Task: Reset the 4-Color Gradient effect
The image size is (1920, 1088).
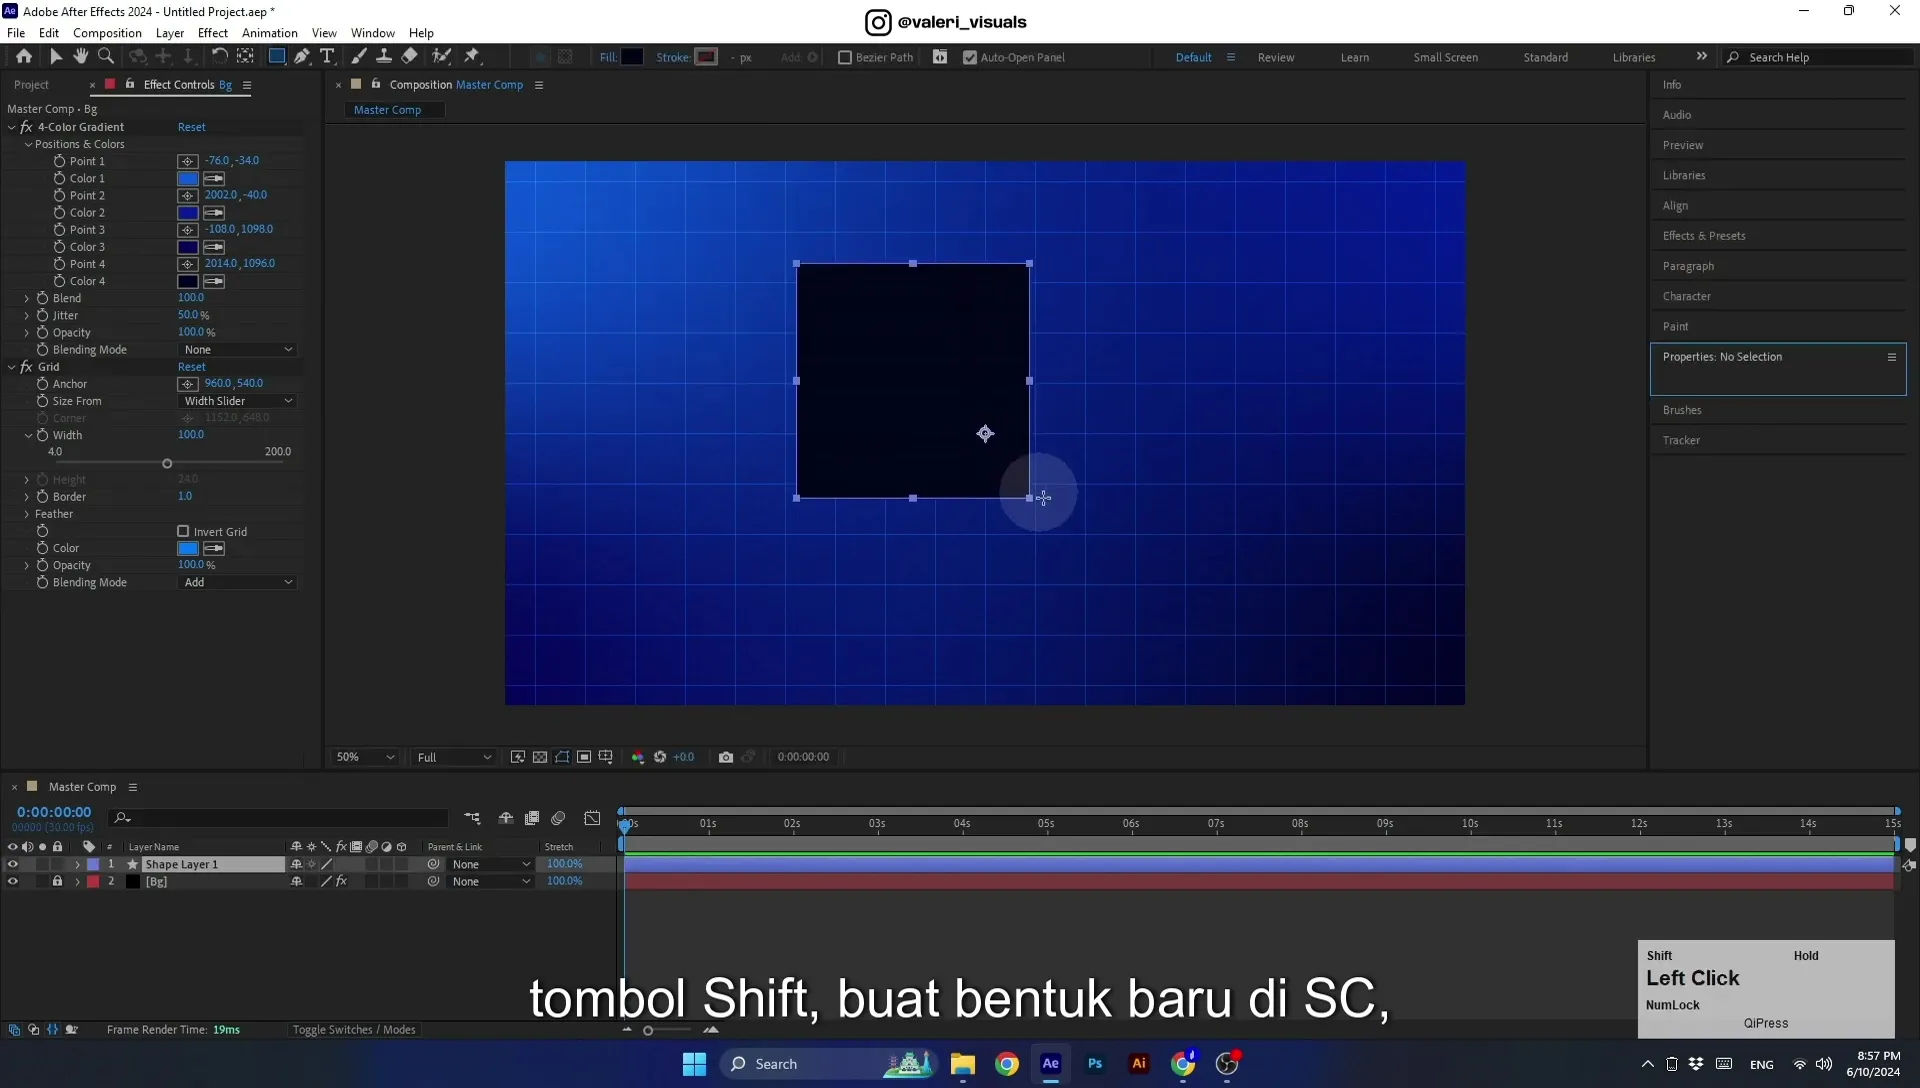Action: (191, 128)
